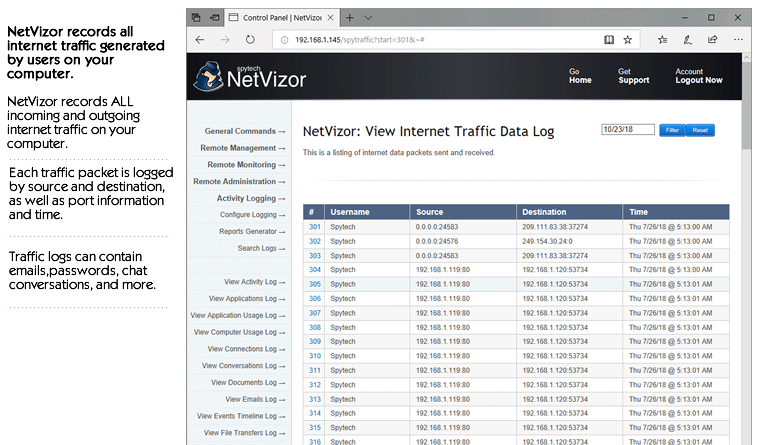The image size is (761, 445).
Task: Reload the page with Refresh icon
Action: pos(250,40)
